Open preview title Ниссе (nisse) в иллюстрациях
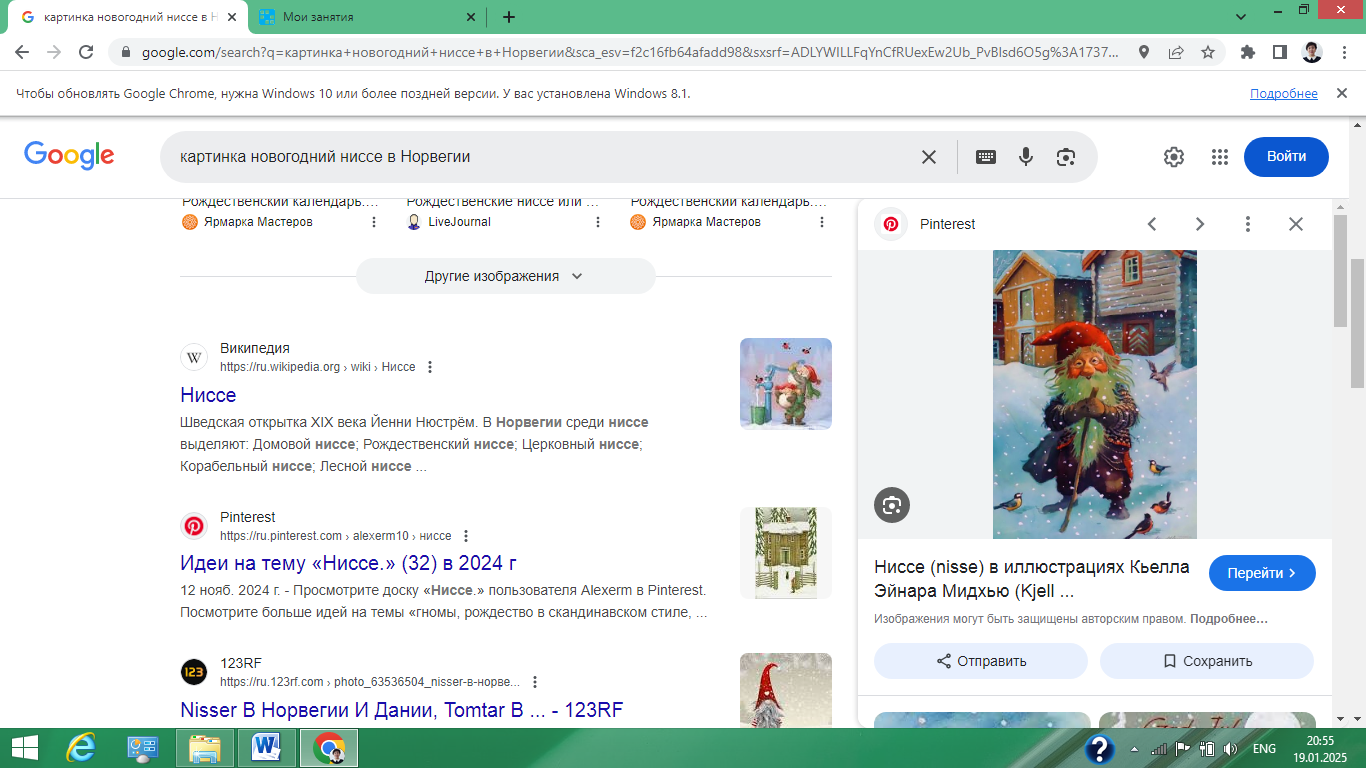Screen dimensions: 1366x768 (x=1032, y=579)
